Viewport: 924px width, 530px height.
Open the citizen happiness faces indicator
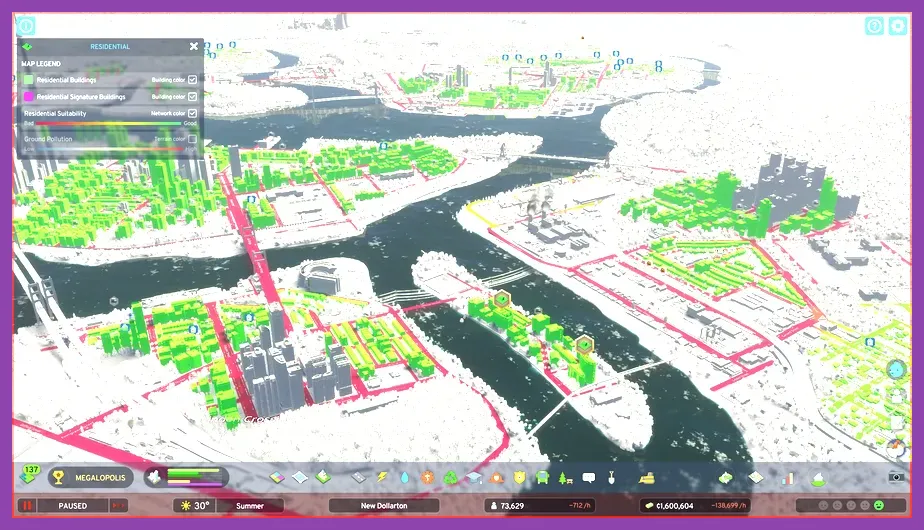[x=851, y=505]
